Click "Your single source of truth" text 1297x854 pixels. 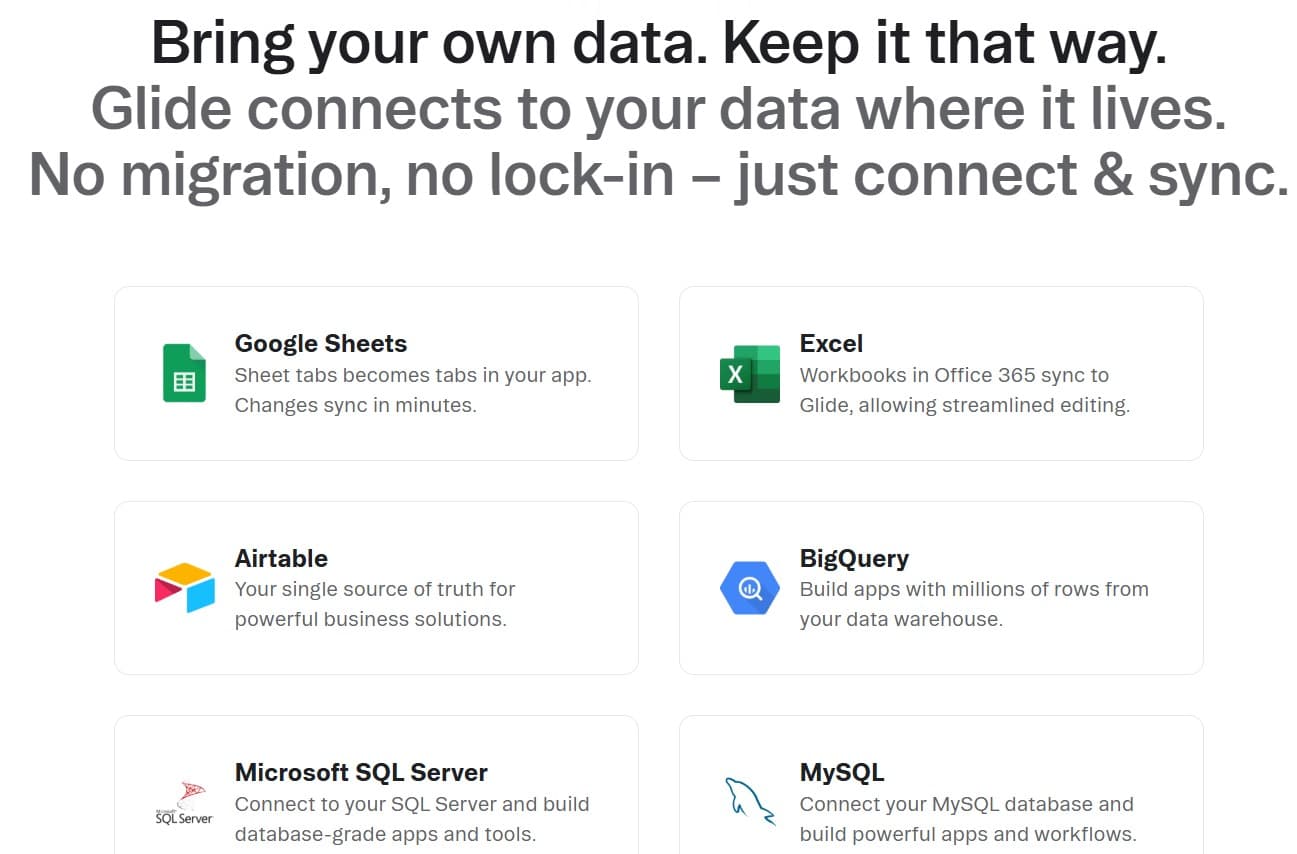click(374, 590)
